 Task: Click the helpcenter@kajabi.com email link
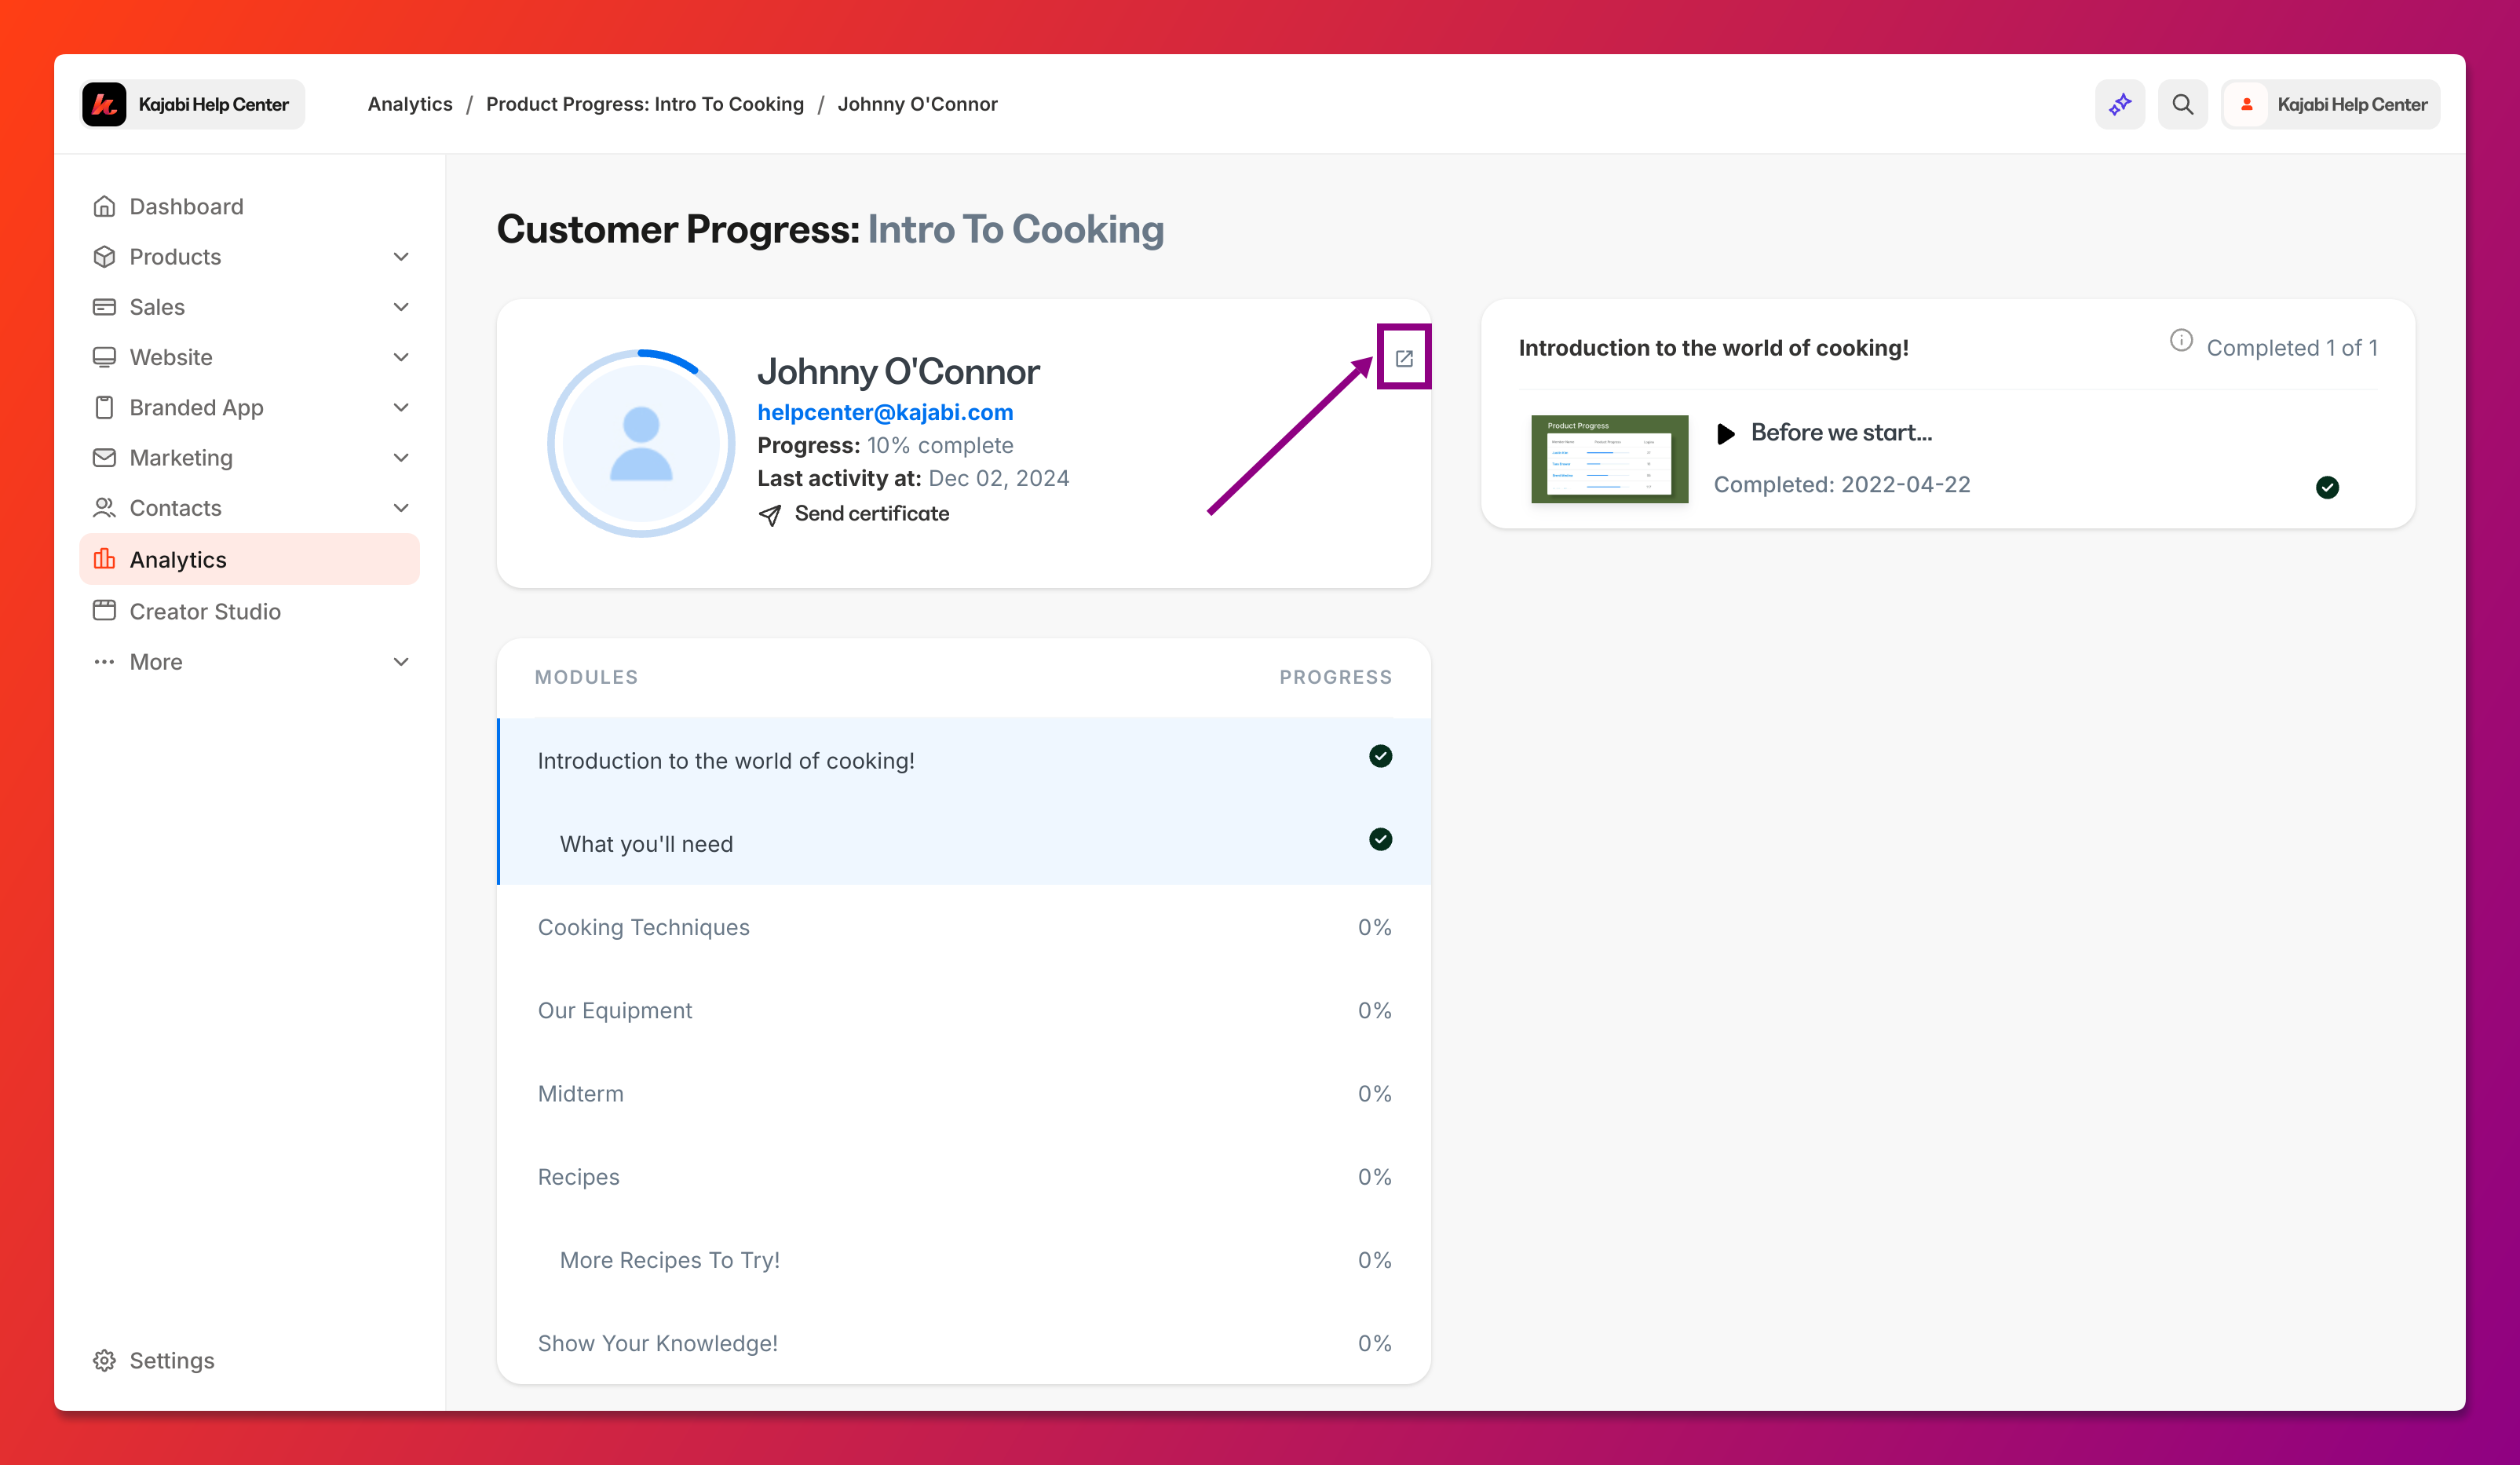point(884,412)
